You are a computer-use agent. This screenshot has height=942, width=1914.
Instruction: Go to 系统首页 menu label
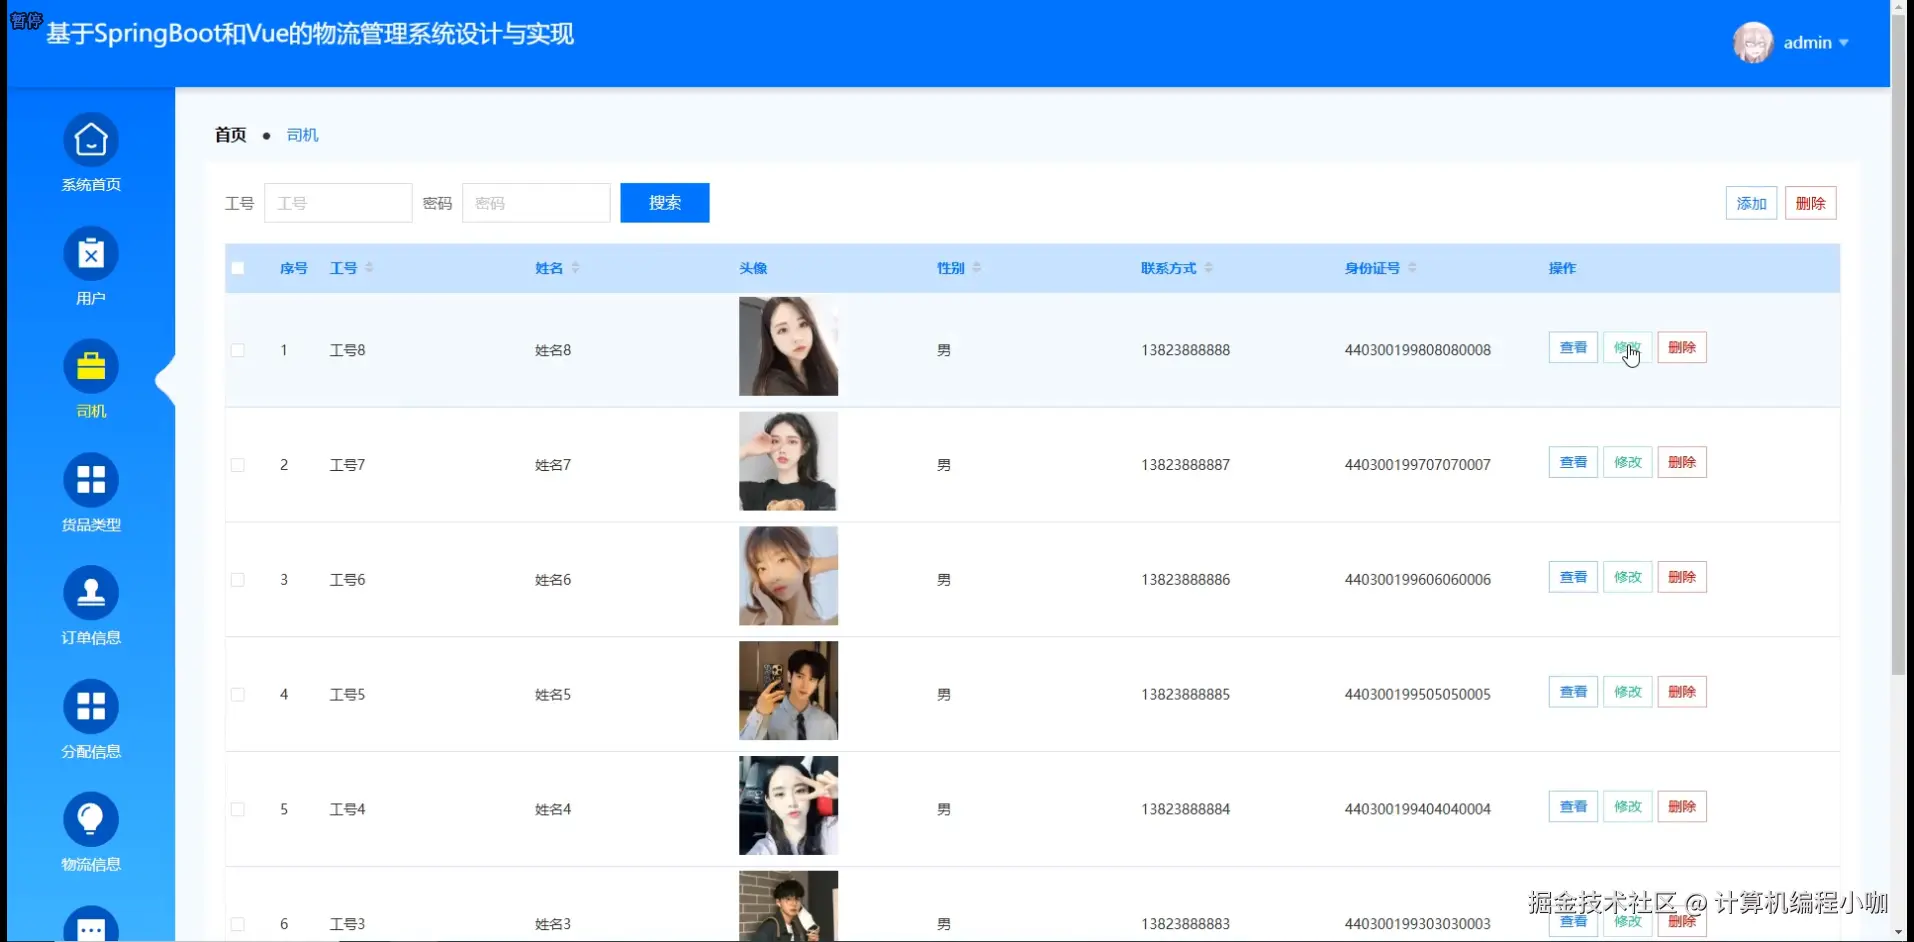click(x=91, y=185)
